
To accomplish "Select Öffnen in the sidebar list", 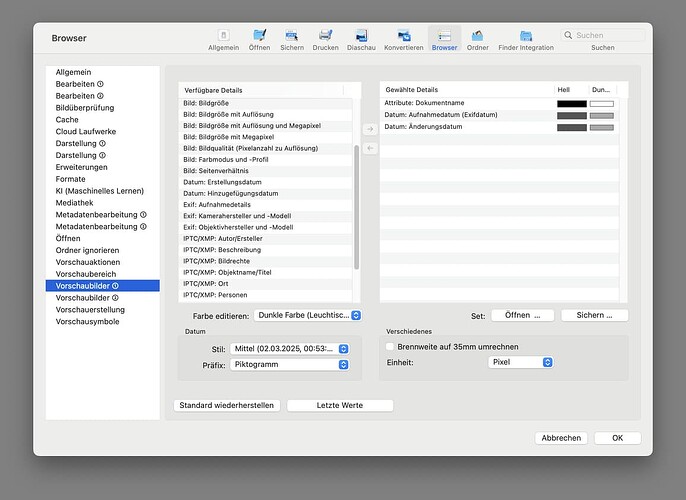I will (102, 238).
